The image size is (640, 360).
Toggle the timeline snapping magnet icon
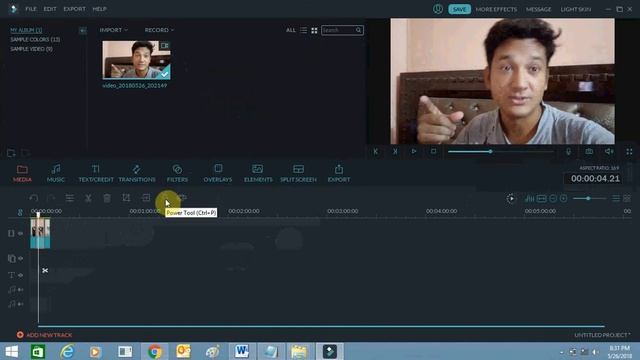(20, 212)
